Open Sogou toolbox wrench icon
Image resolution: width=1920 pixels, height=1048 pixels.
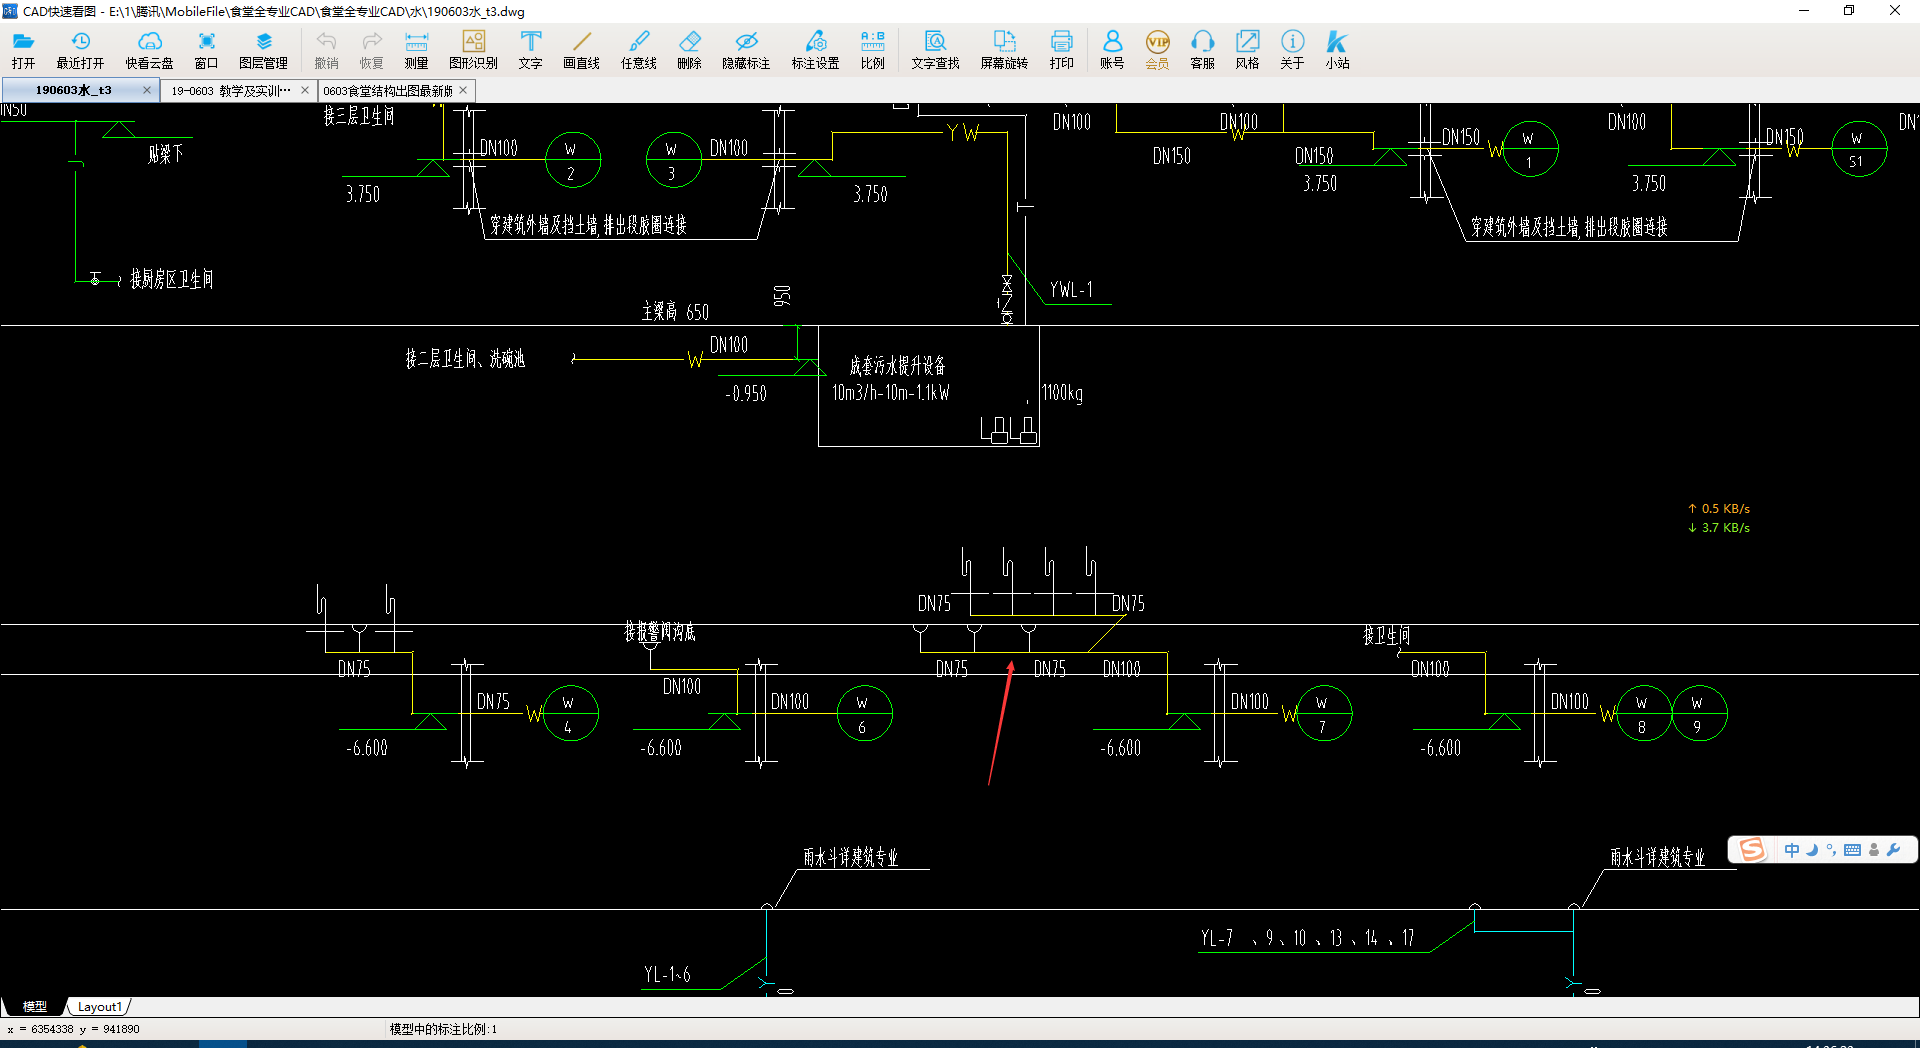click(x=1893, y=850)
